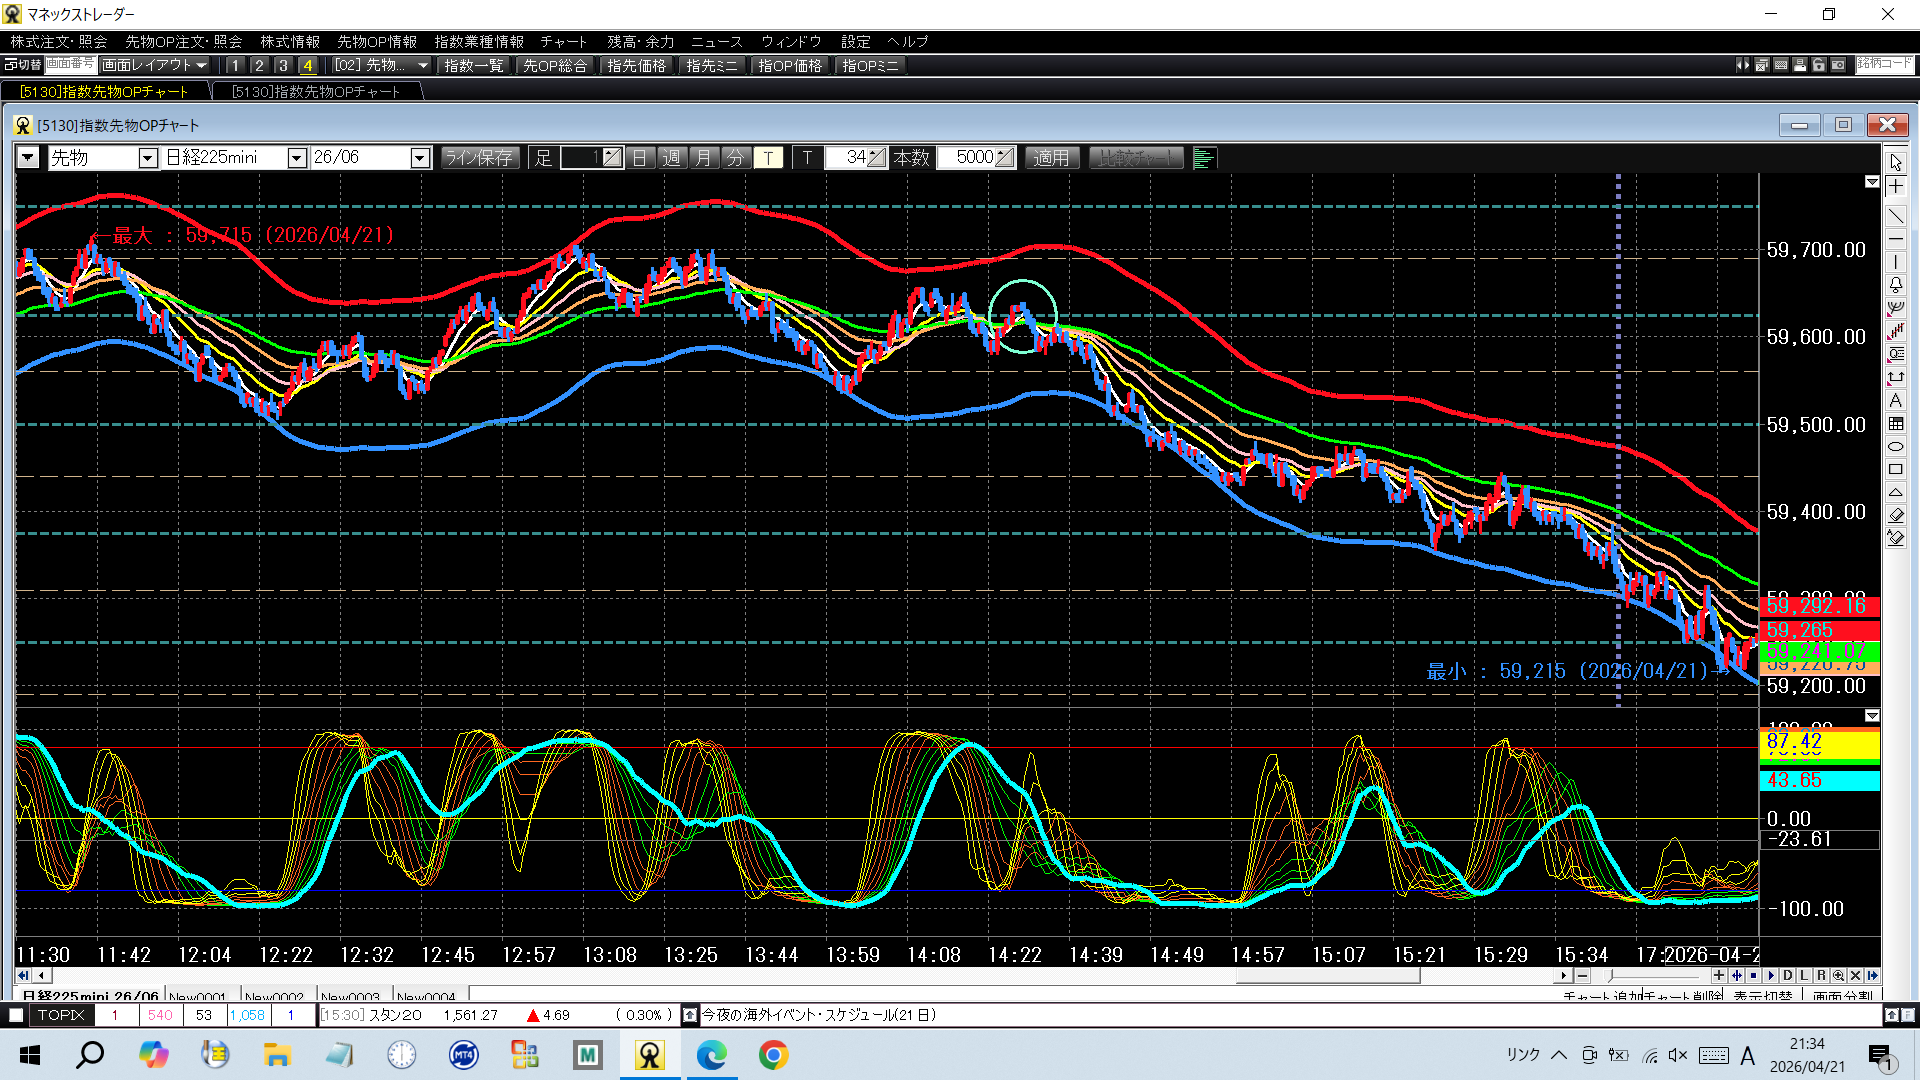Toggle the 分 minute timeframe button
1920x1080 pixels.
coord(735,158)
